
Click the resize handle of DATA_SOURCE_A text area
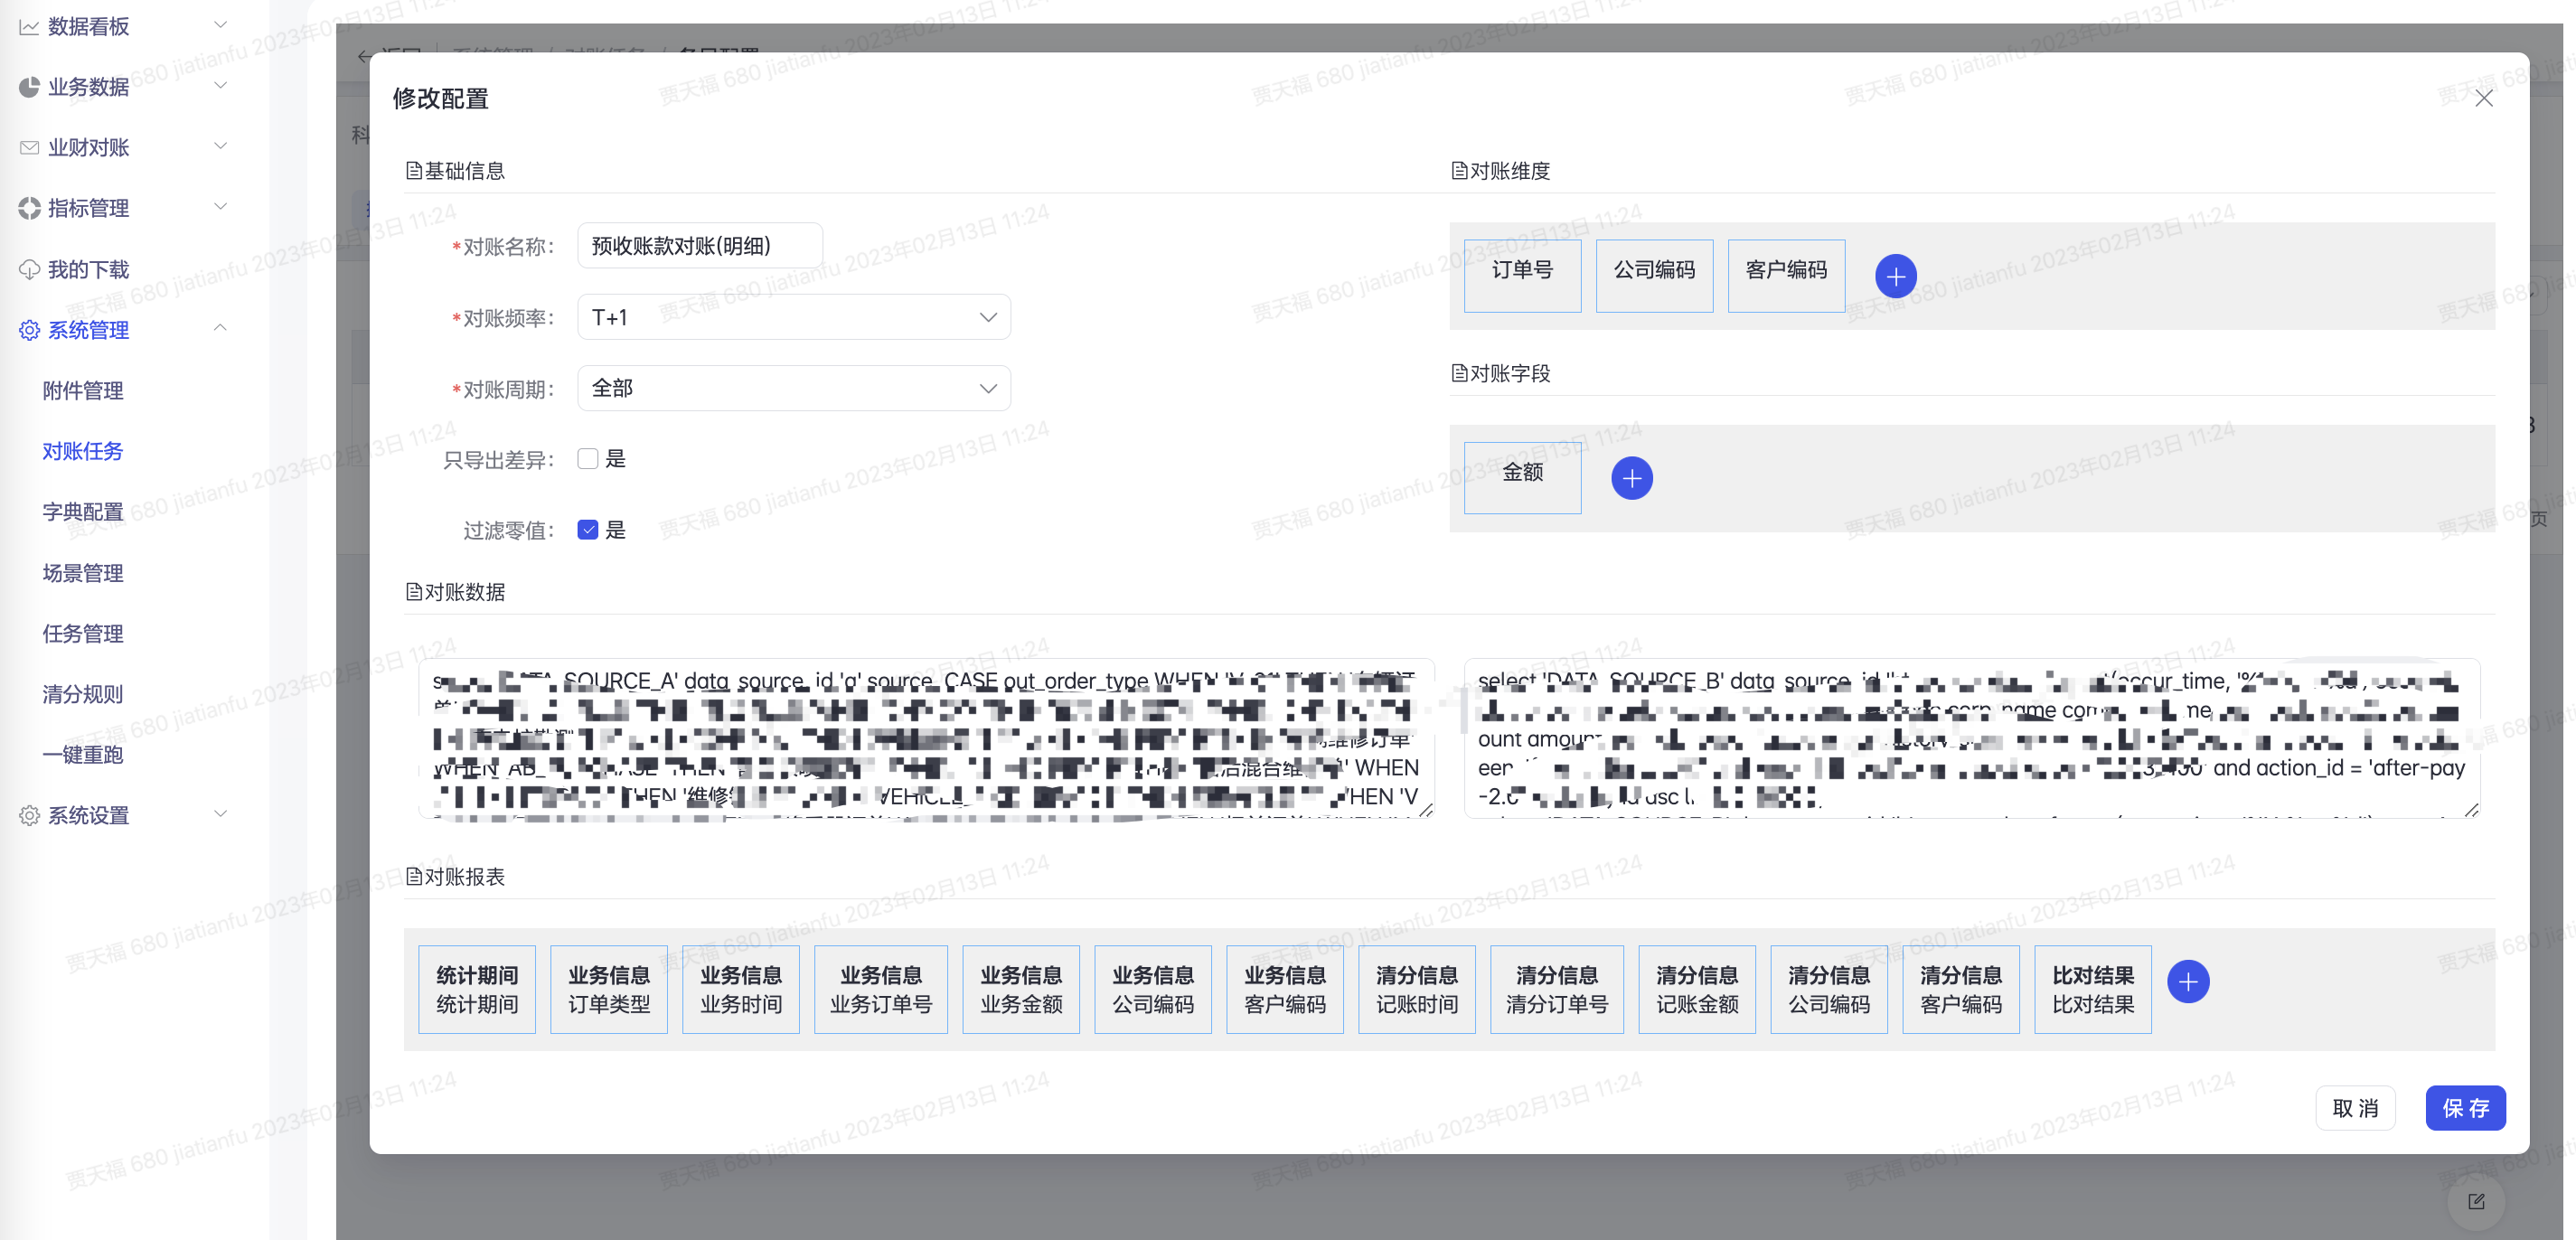tap(1426, 810)
